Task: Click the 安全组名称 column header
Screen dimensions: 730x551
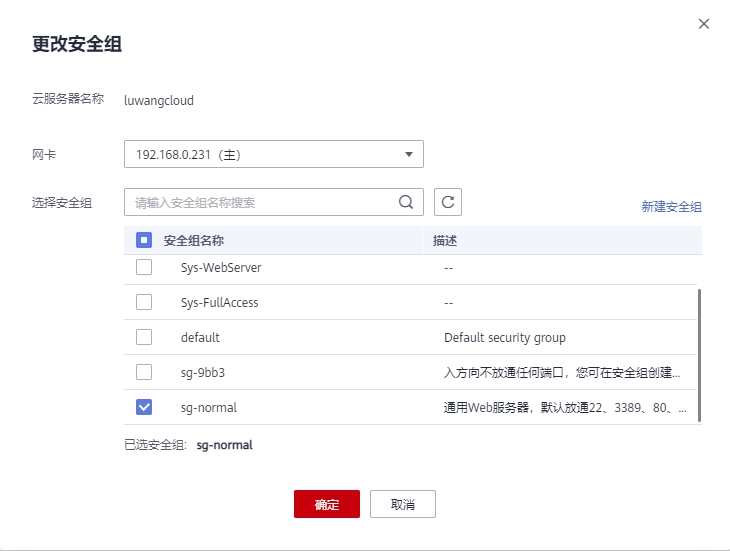Action: pyautogui.click(x=193, y=241)
